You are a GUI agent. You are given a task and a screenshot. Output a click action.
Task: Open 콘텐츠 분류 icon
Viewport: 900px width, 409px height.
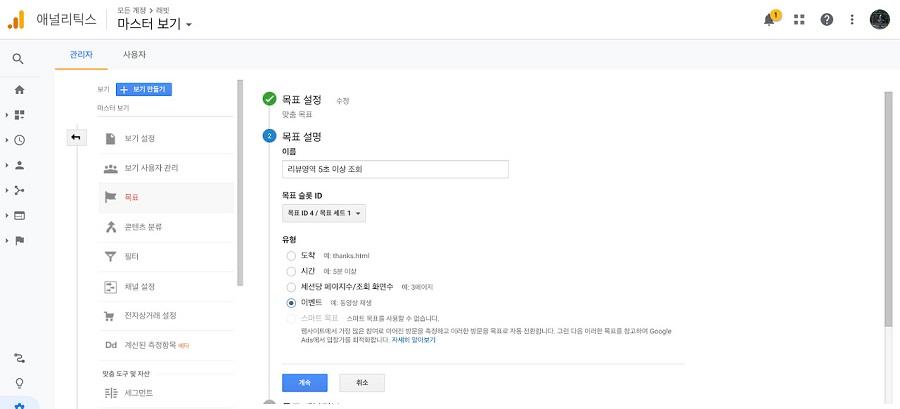click(x=110, y=227)
